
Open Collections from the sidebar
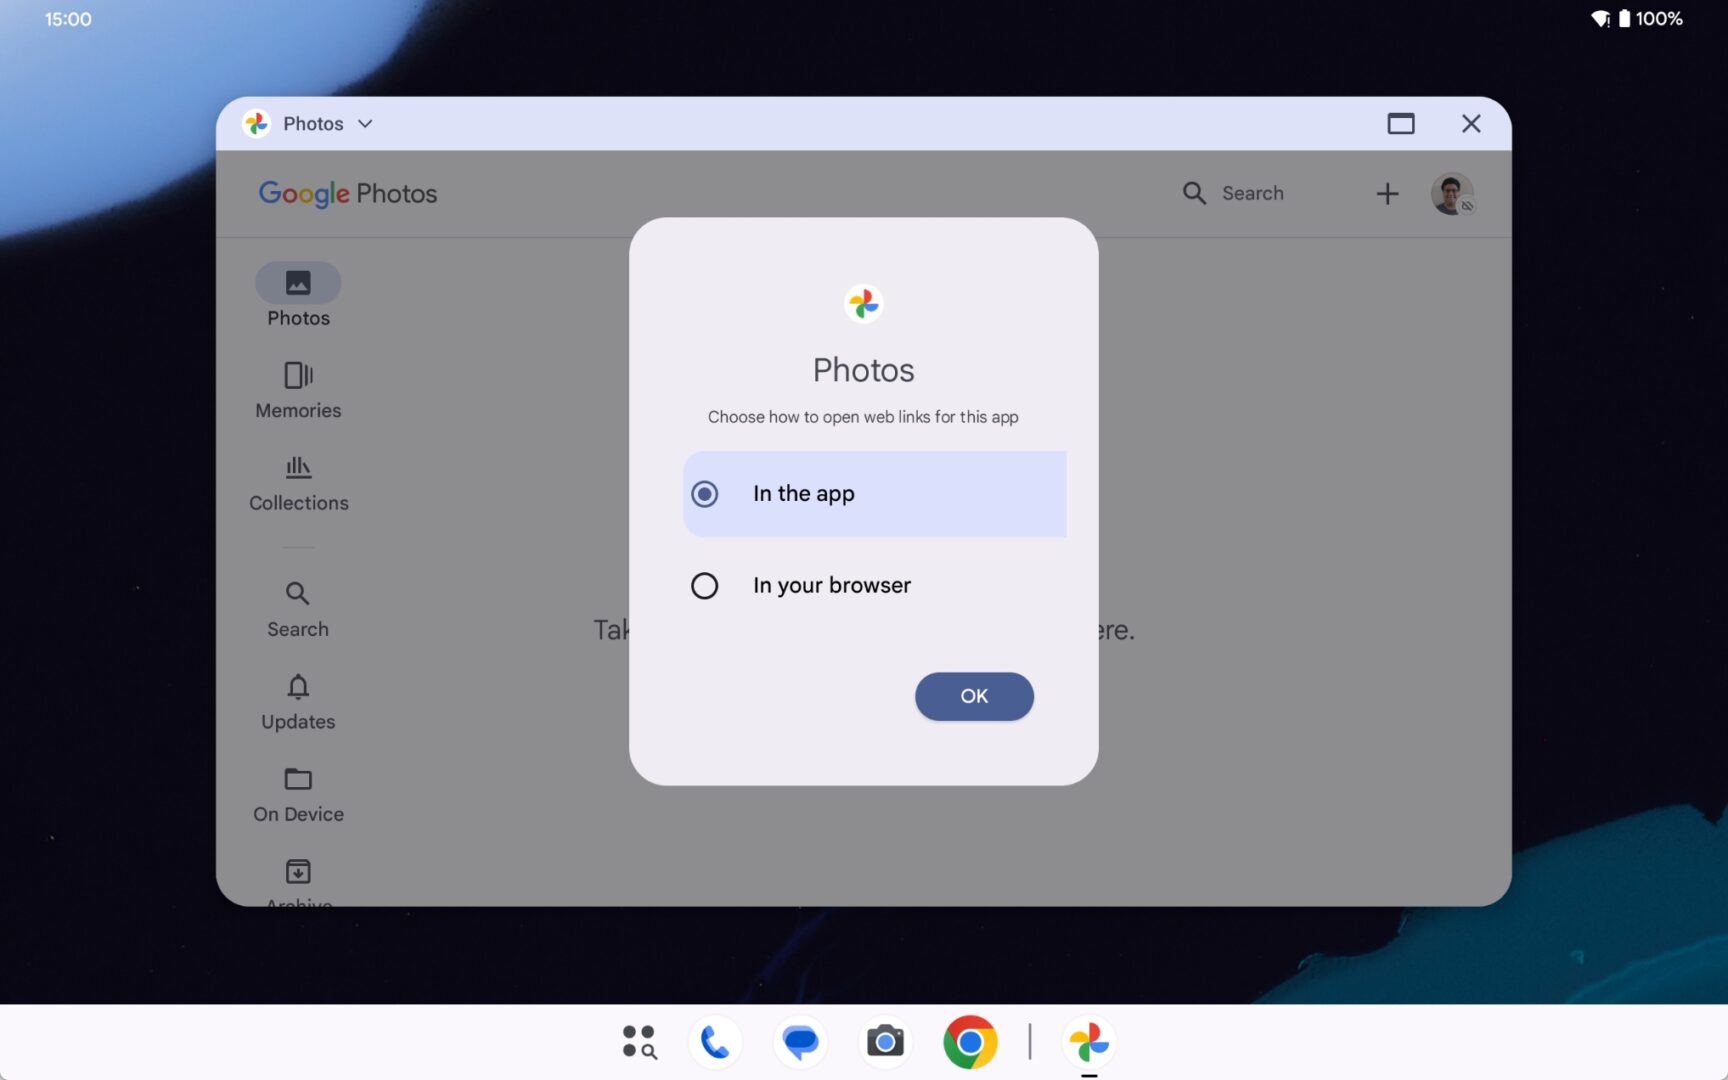[x=297, y=483]
